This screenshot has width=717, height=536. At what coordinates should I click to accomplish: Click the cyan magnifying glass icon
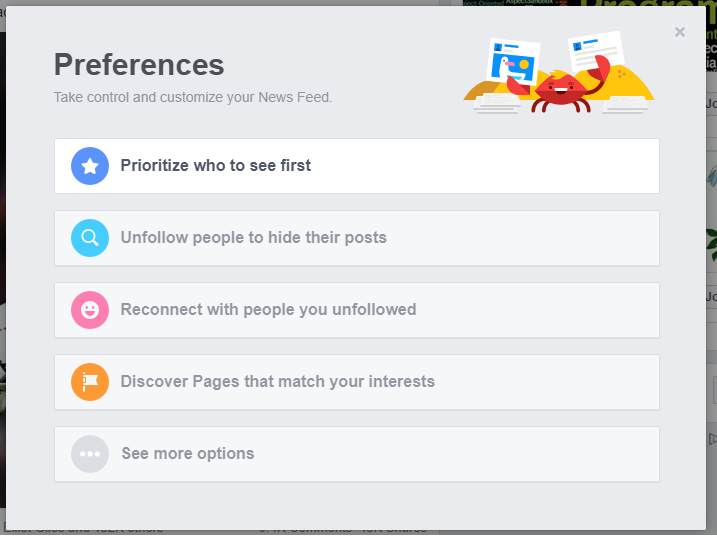(x=90, y=238)
